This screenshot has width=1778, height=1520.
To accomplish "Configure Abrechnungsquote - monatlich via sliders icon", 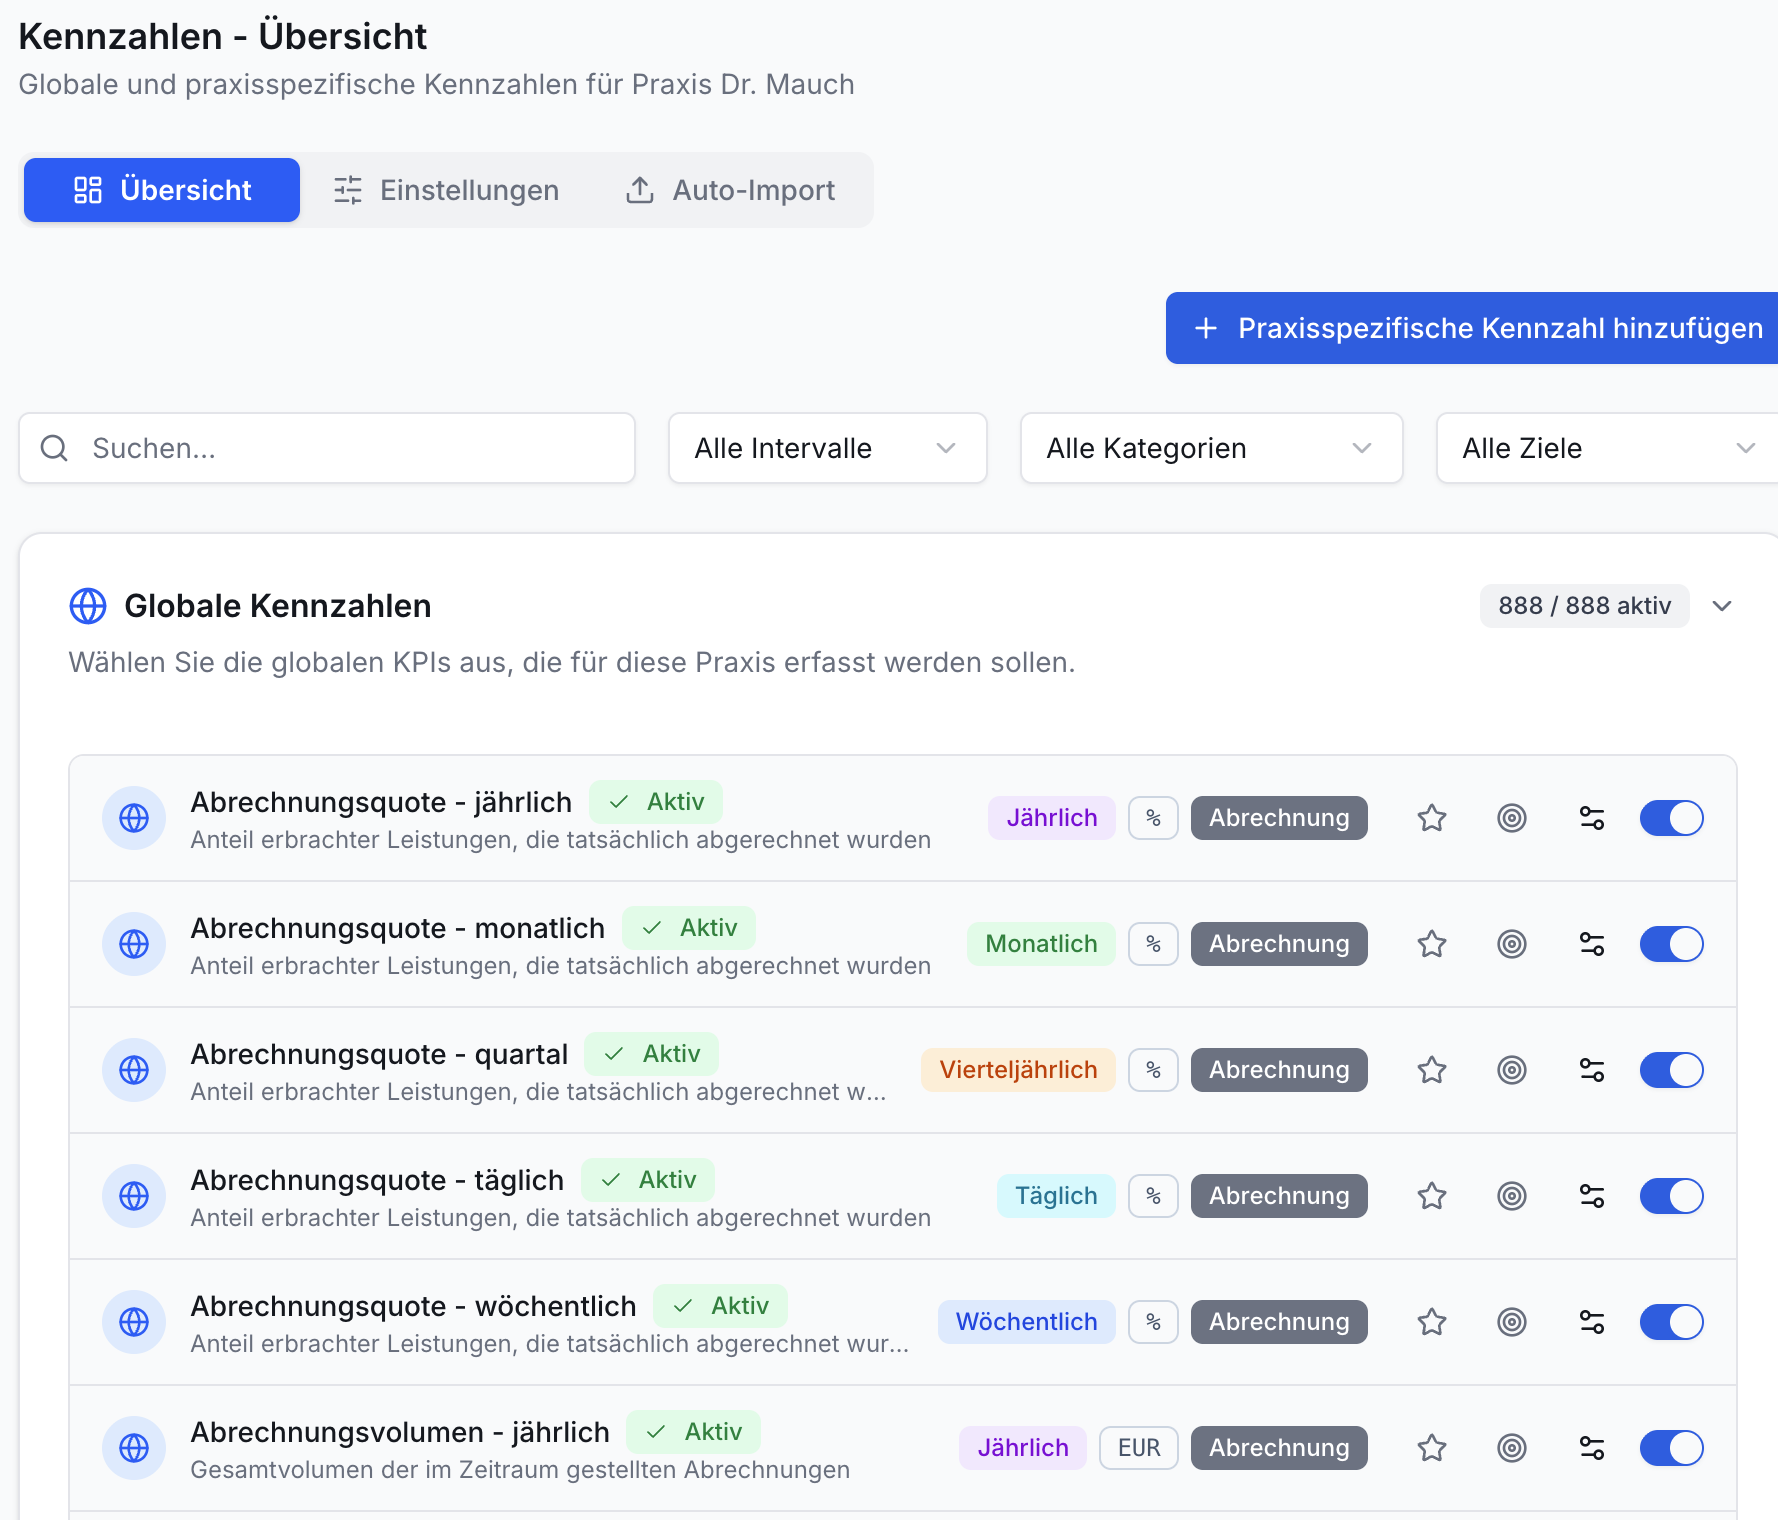I will [1592, 944].
